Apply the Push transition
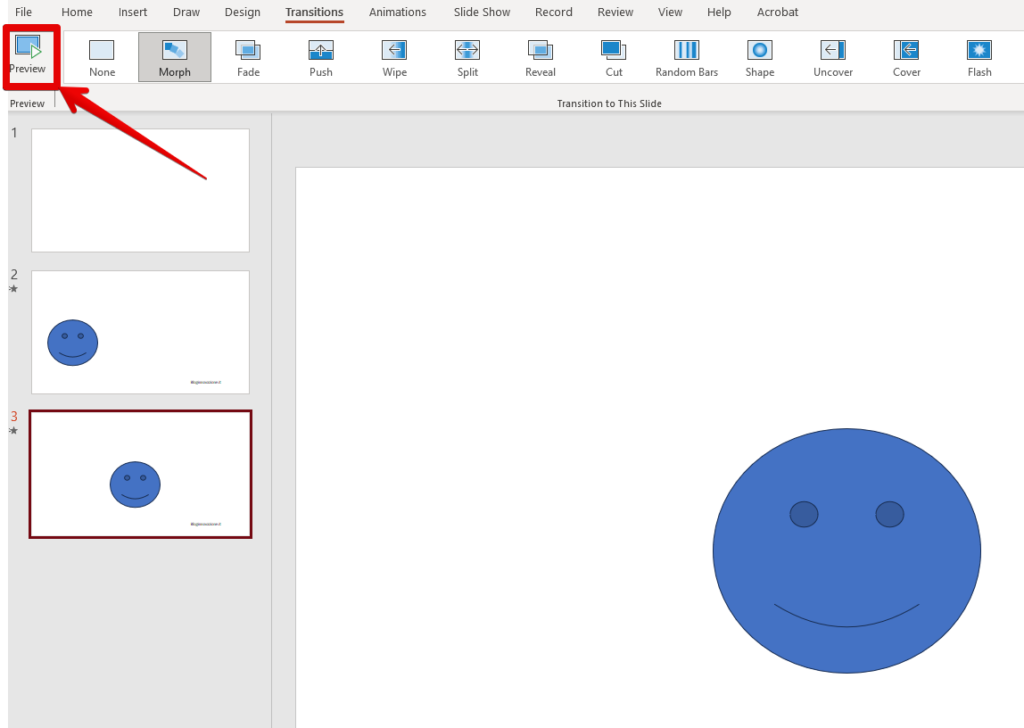 (x=321, y=57)
